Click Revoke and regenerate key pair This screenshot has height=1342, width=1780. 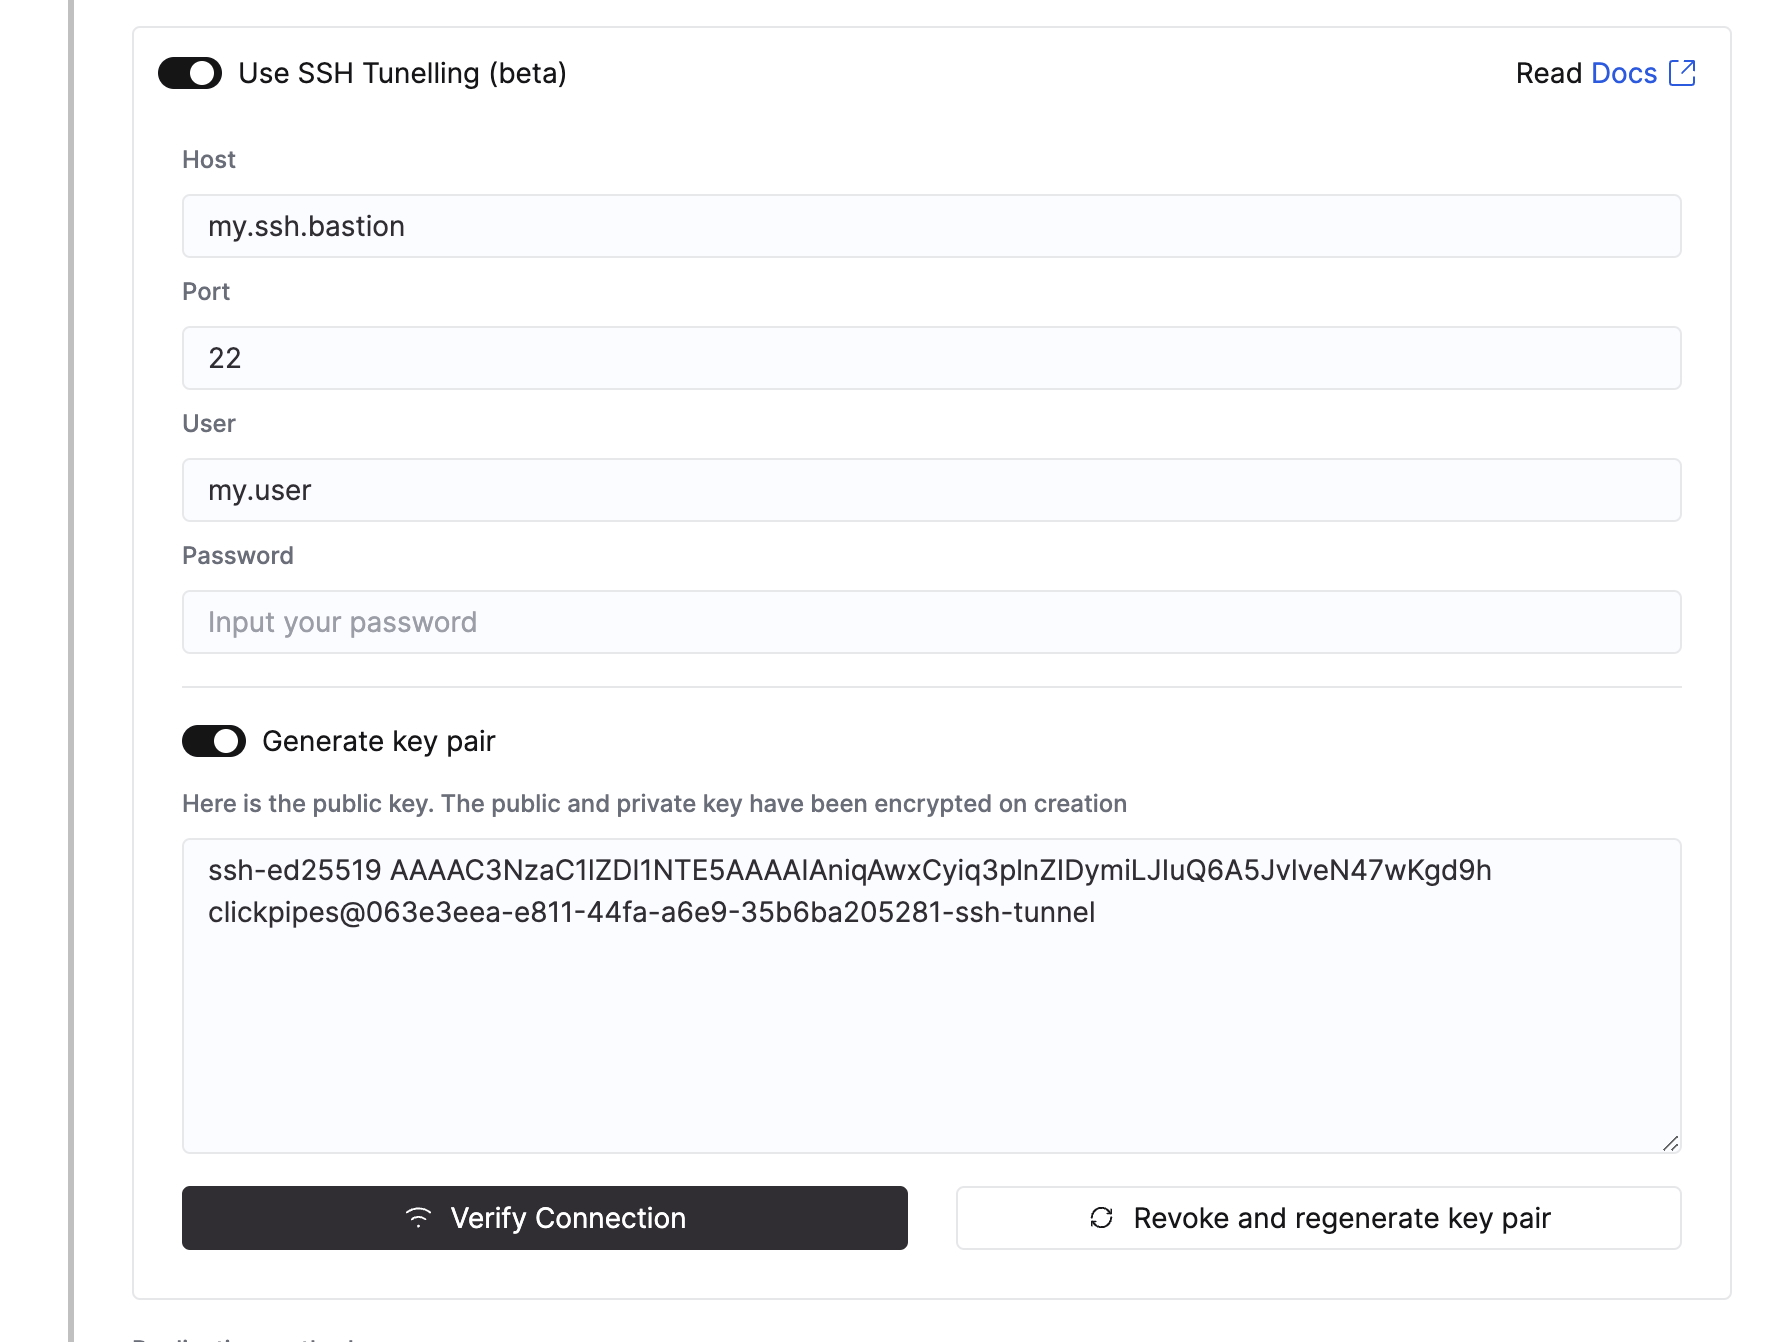coord(1318,1218)
